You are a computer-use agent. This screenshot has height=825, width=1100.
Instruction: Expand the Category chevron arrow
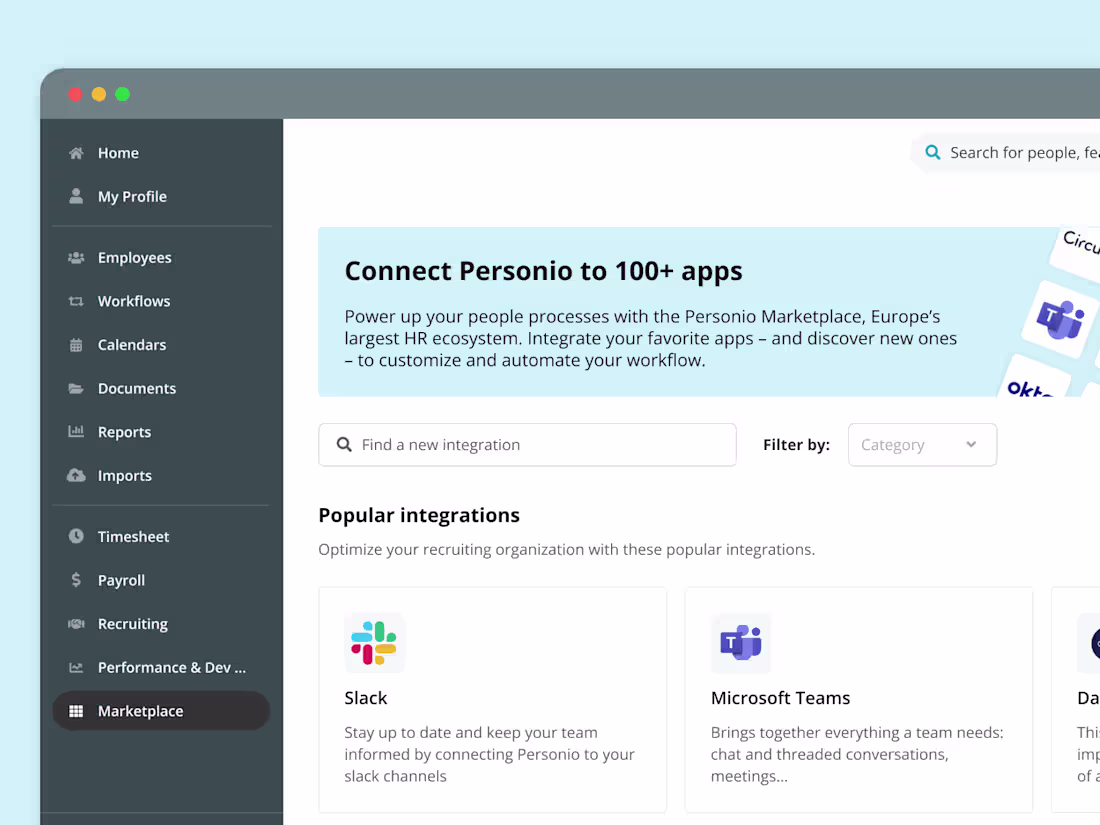click(970, 444)
